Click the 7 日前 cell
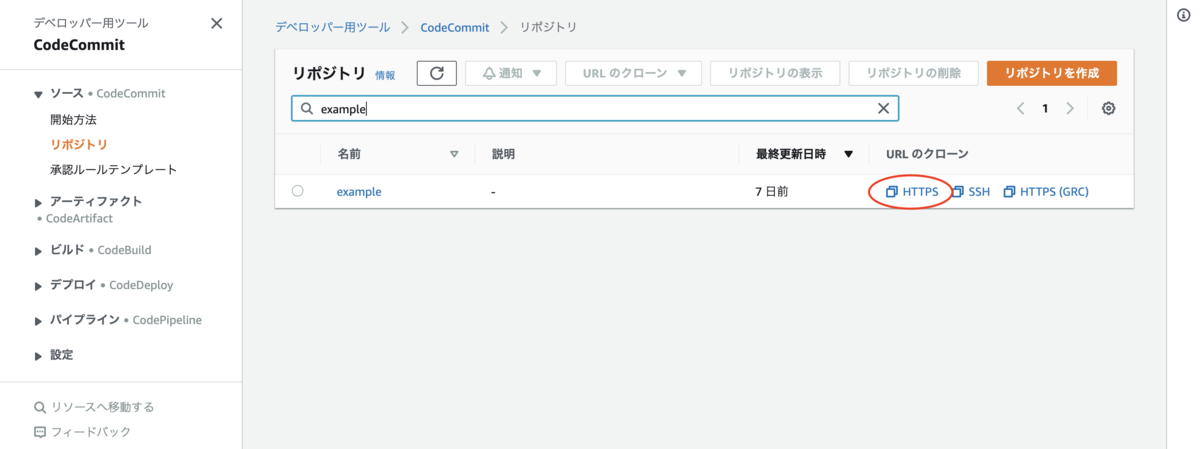 pos(772,191)
